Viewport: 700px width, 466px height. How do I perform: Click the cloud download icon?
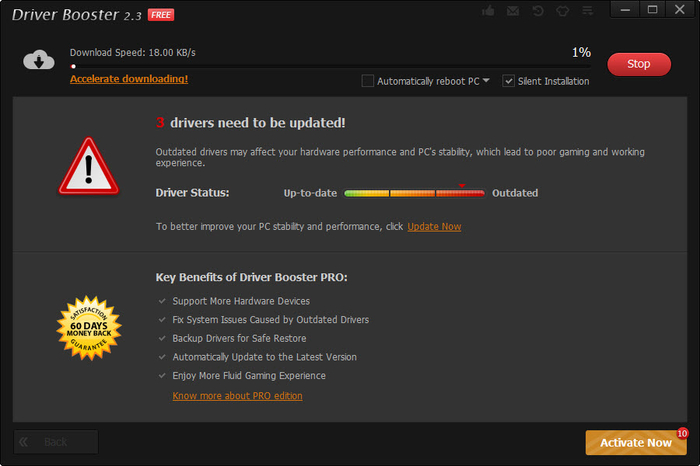pyautogui.click(x=39, y=60)
